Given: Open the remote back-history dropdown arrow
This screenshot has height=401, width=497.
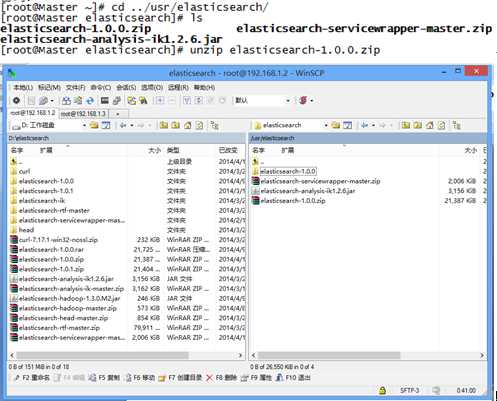Looking at the screenshot, I should pos(374,126).
